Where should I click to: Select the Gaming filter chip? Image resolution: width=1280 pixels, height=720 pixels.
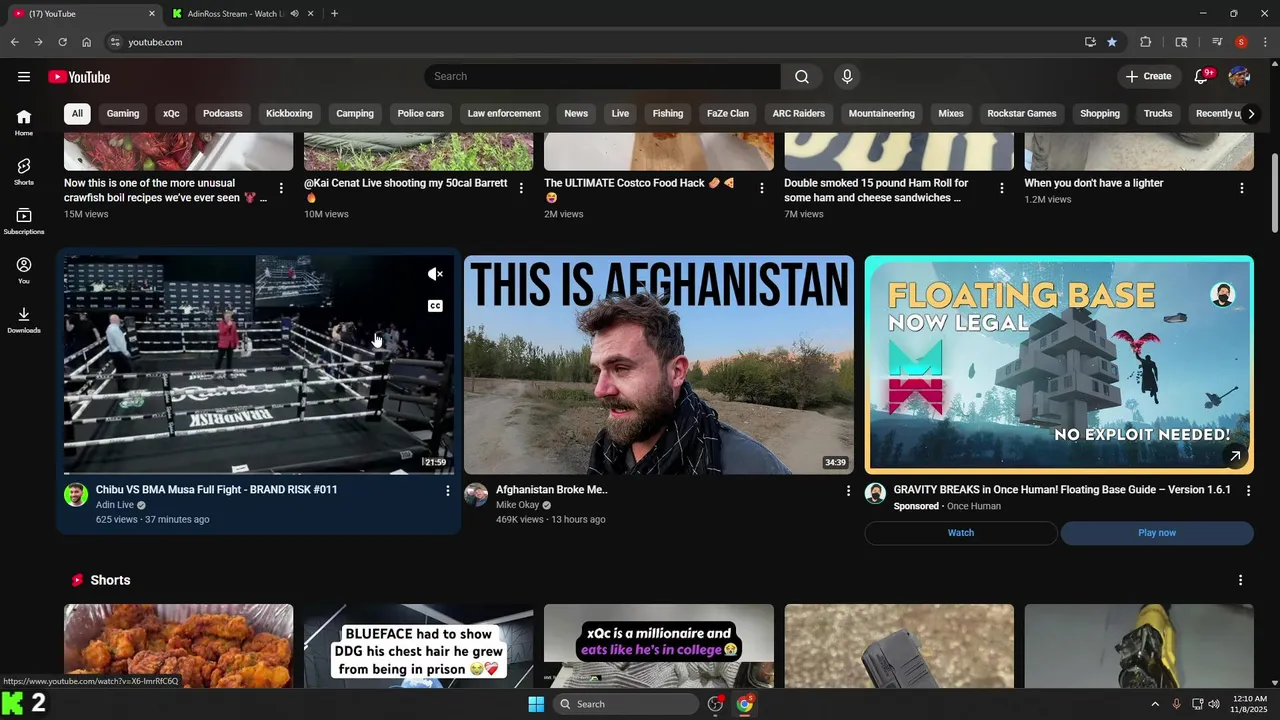tap(123, 114)
